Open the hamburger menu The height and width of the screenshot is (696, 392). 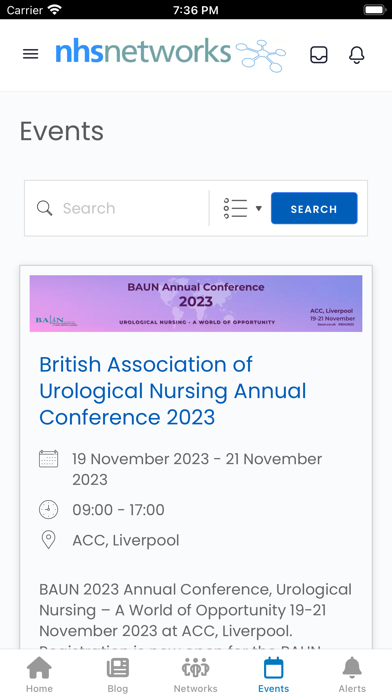[x=31, y=54]
